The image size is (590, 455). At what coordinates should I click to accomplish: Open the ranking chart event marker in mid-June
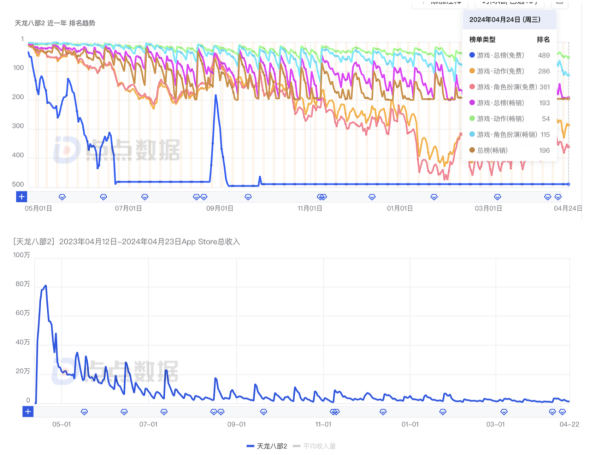point(103,197)
